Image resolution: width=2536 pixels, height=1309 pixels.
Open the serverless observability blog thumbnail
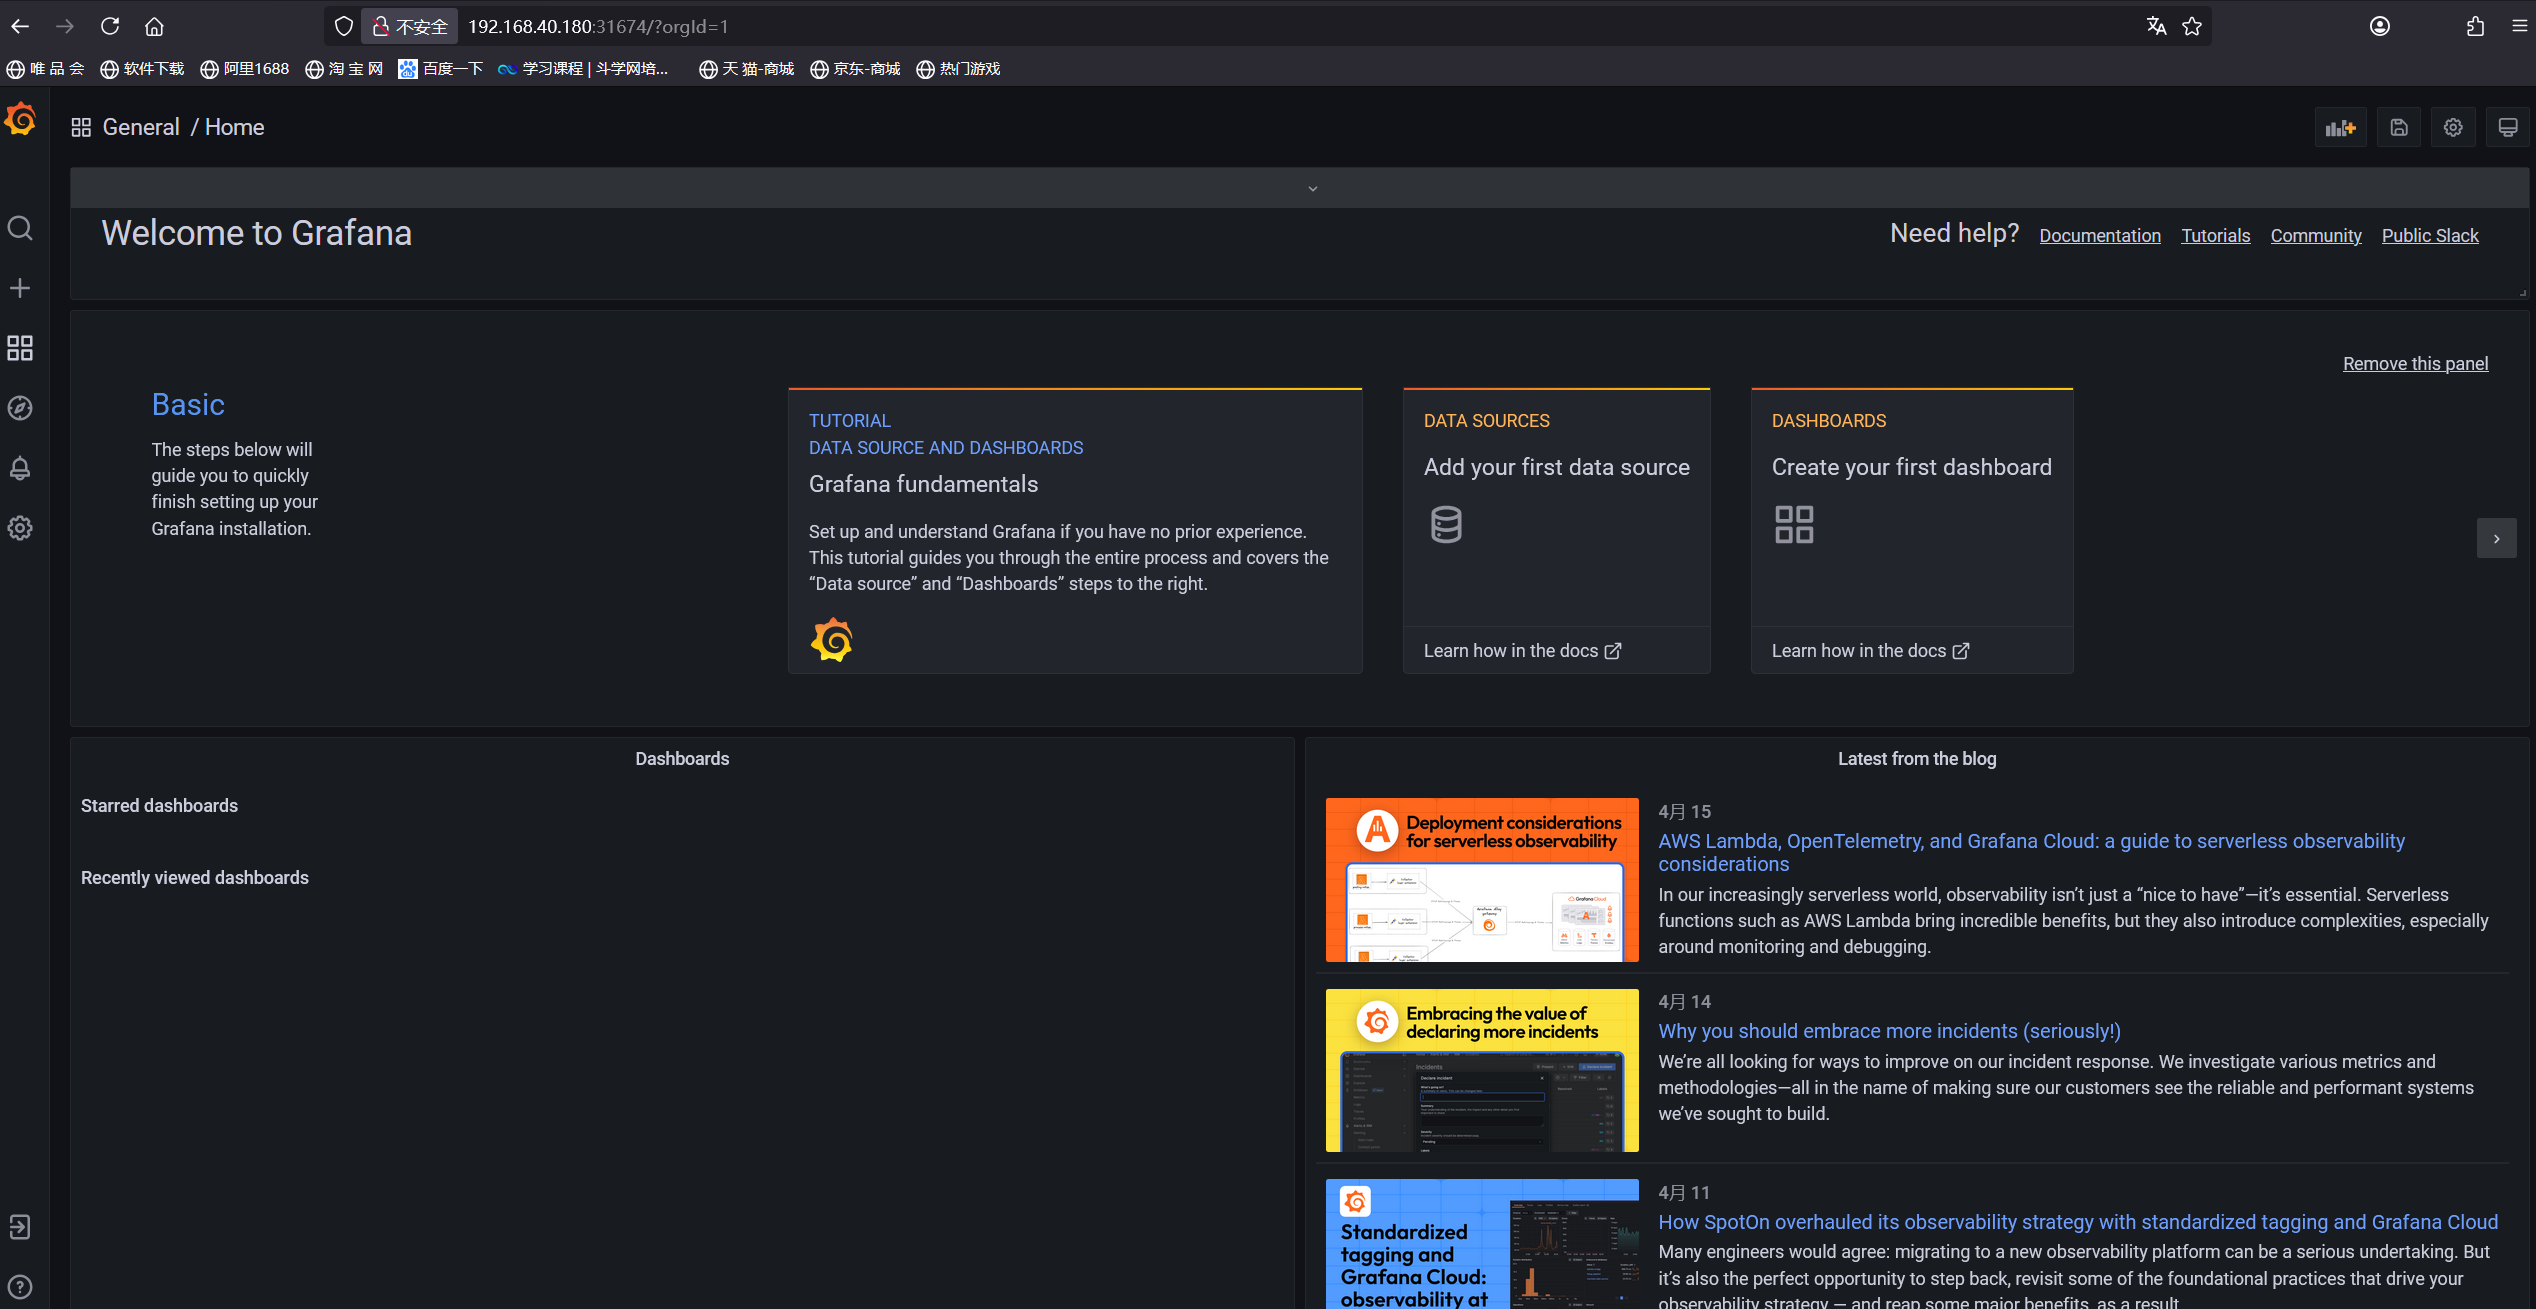tap(1481, 880)
